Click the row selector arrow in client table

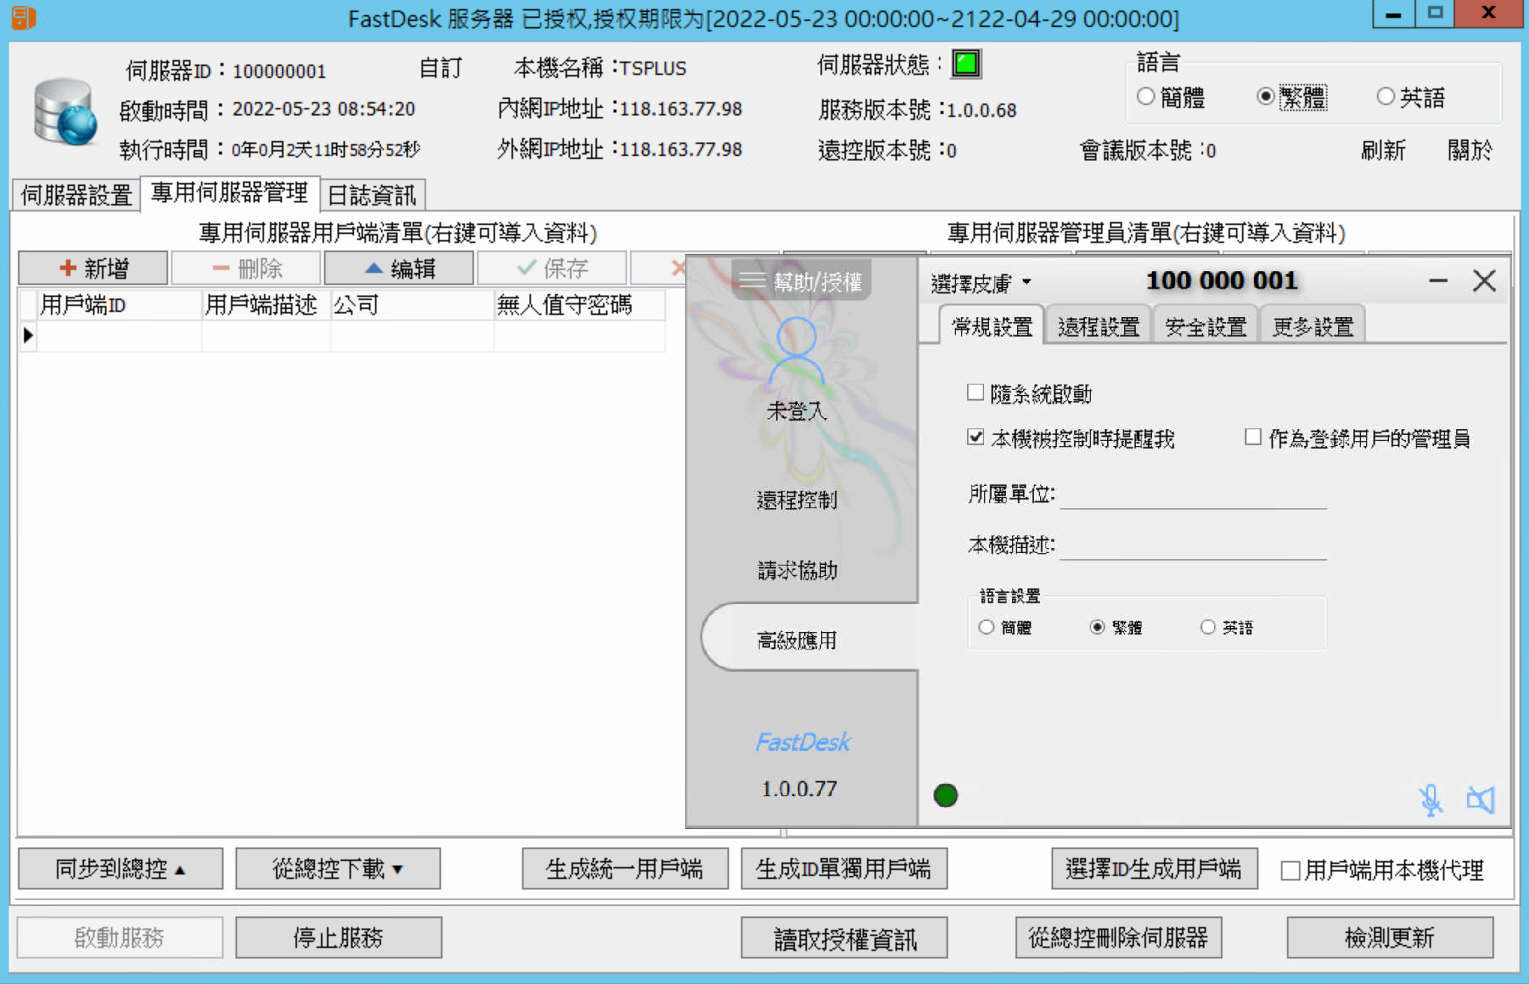click(28, 336)
